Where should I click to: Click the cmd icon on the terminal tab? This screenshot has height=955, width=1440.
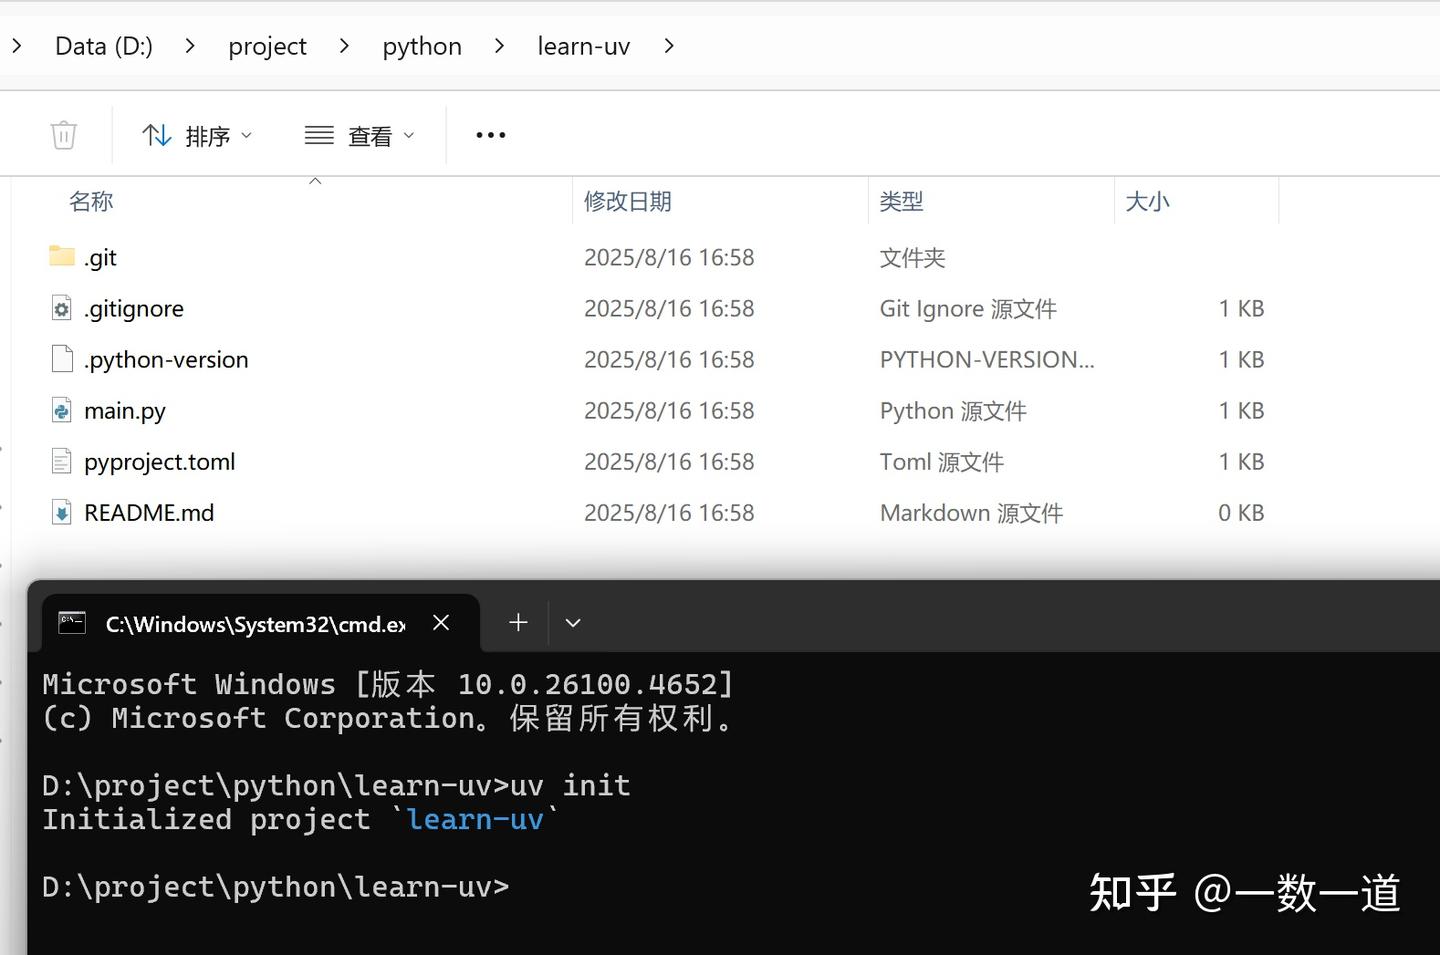tap(72, 621)
